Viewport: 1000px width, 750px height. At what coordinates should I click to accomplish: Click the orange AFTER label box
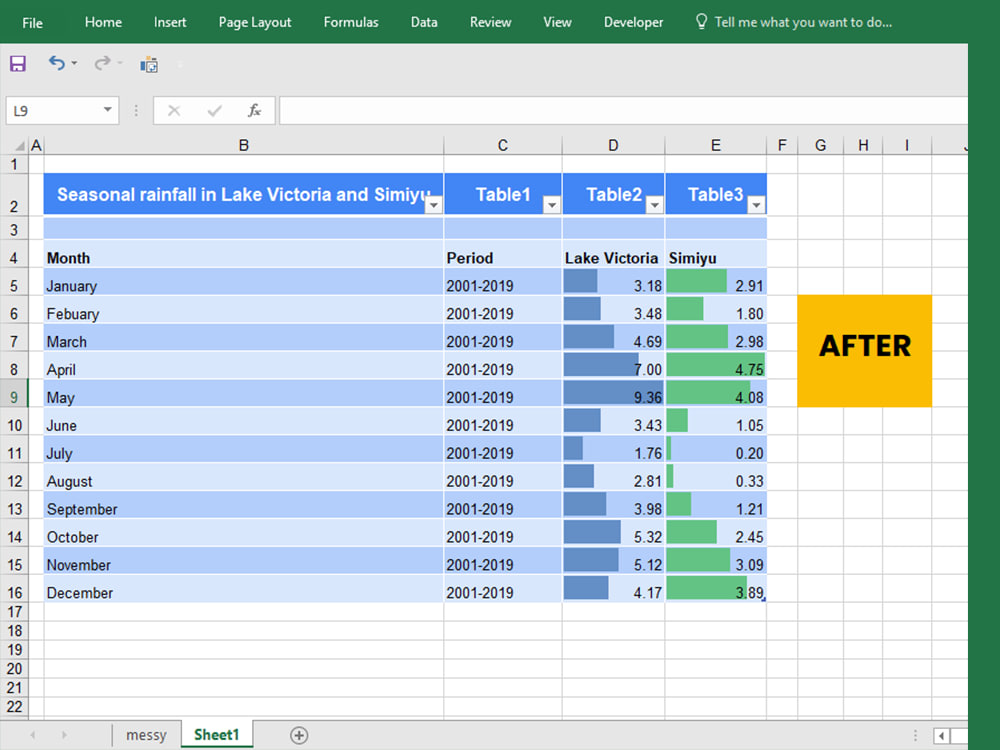pos(864,351)
